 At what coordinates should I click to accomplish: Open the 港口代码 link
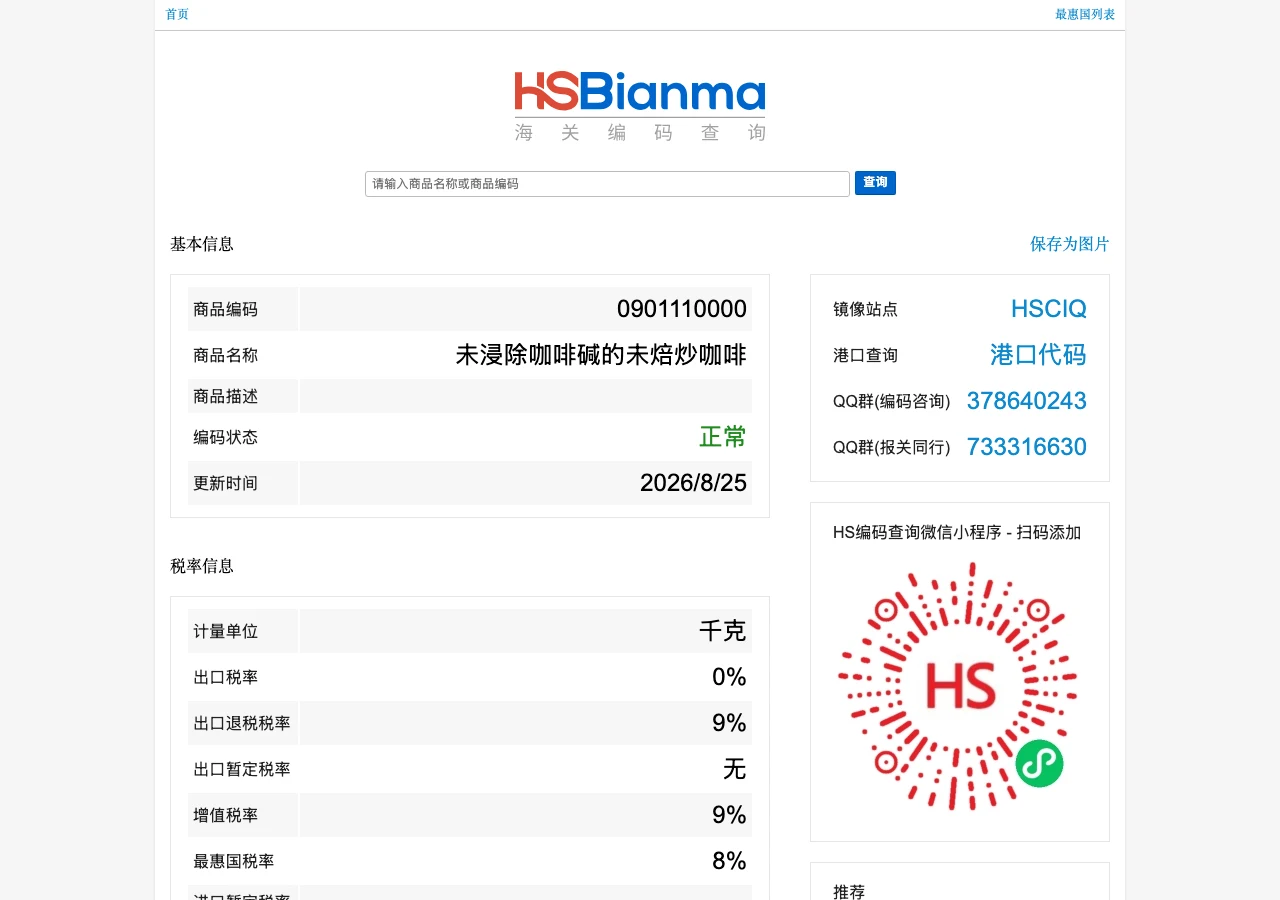(1038, 355)
